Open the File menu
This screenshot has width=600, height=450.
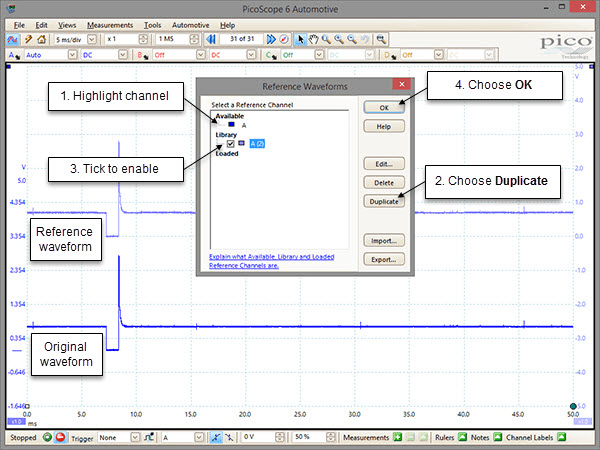[19, 25]
